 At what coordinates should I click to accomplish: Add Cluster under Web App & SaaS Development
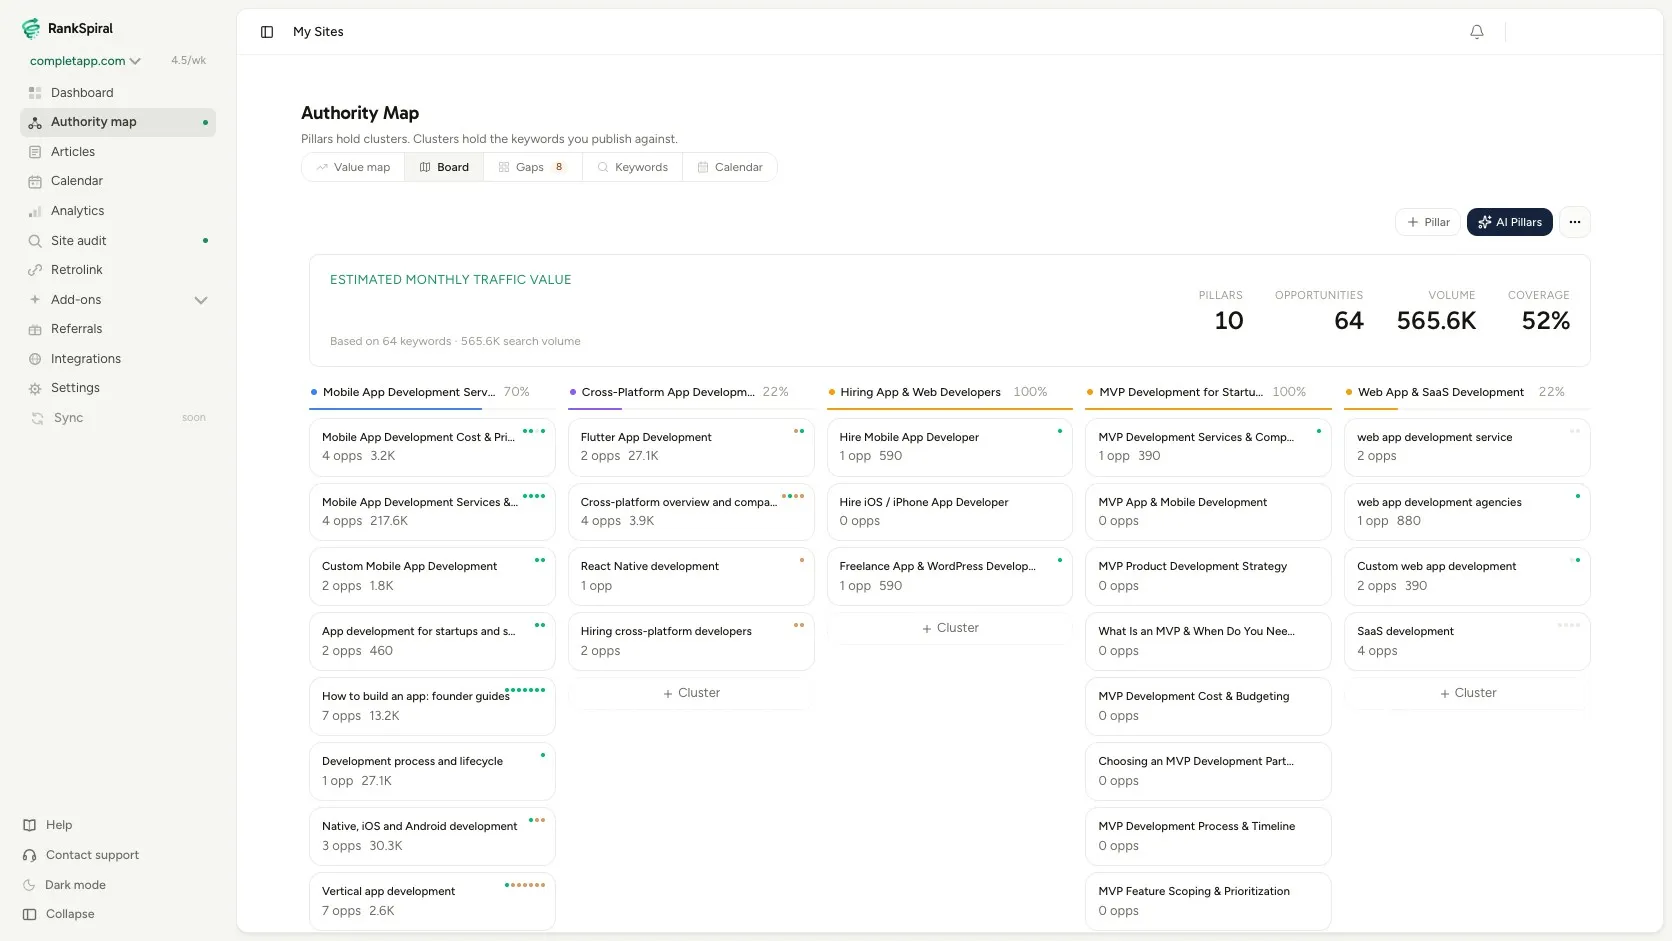tap(1467, 693)
